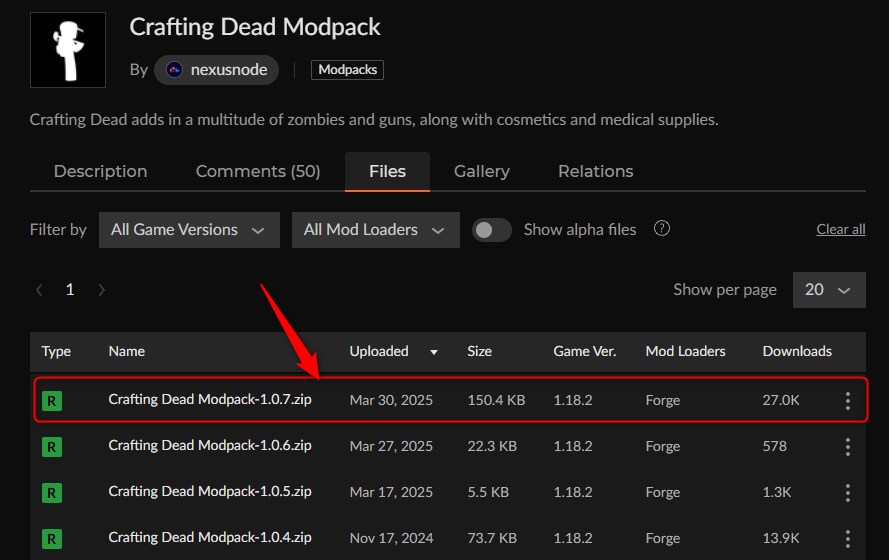Click release type icon for Modpack-1.0.5.zip
The image size is (889, 560).
52,493
